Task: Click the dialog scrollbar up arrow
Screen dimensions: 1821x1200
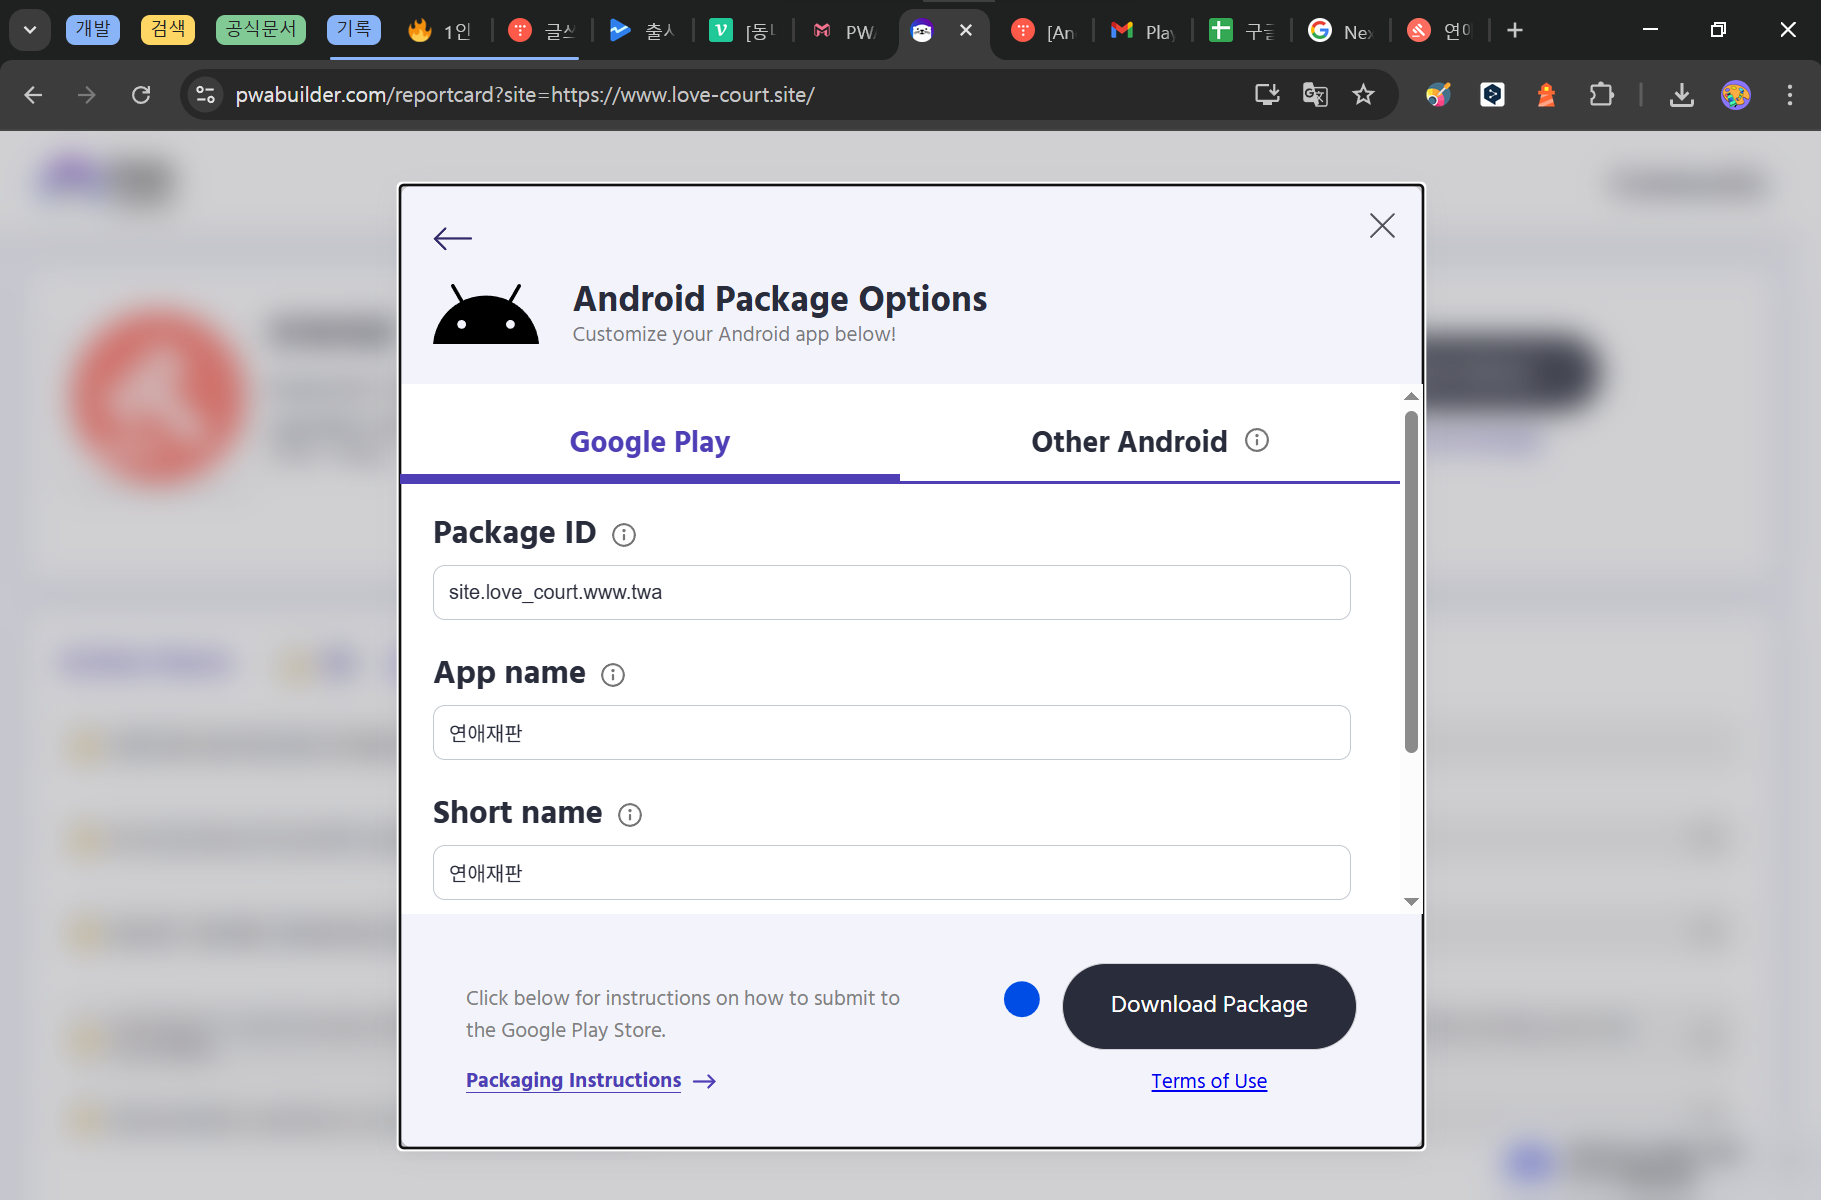Action: pyautogui.click(x=1411, y=397)
